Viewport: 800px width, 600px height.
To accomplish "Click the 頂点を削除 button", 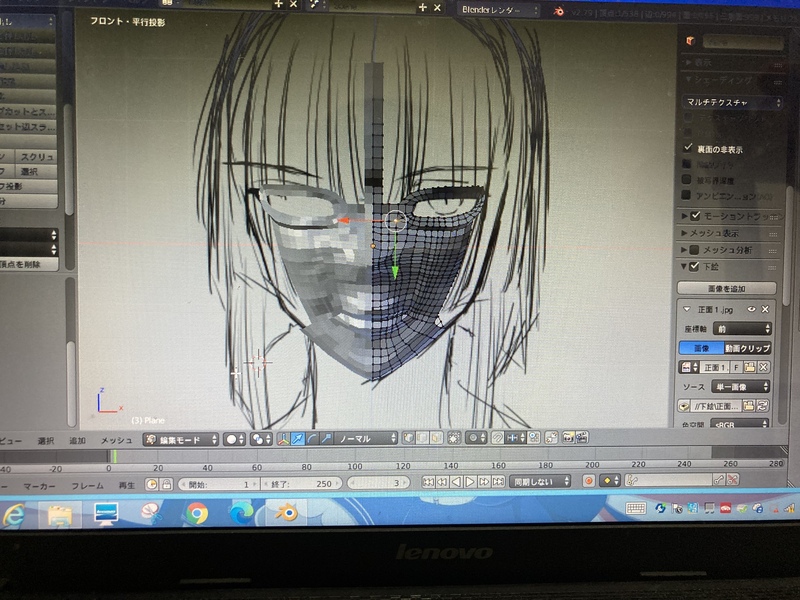I will [x=28, y=264].
